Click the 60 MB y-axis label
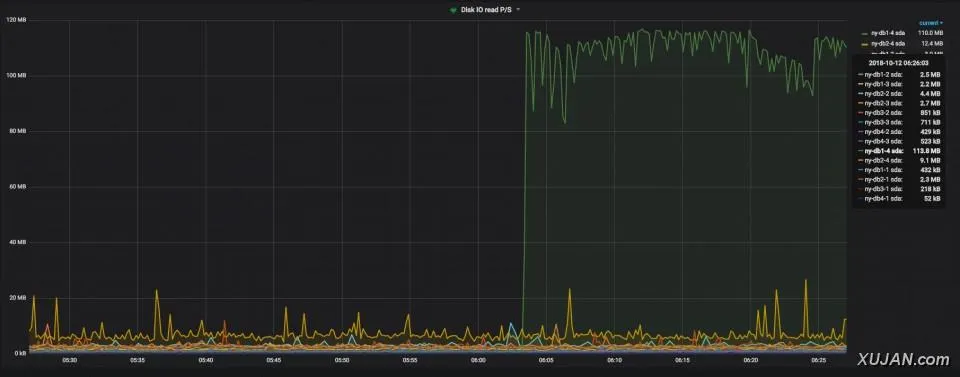960x377 pixels. [x=18, y=187]
